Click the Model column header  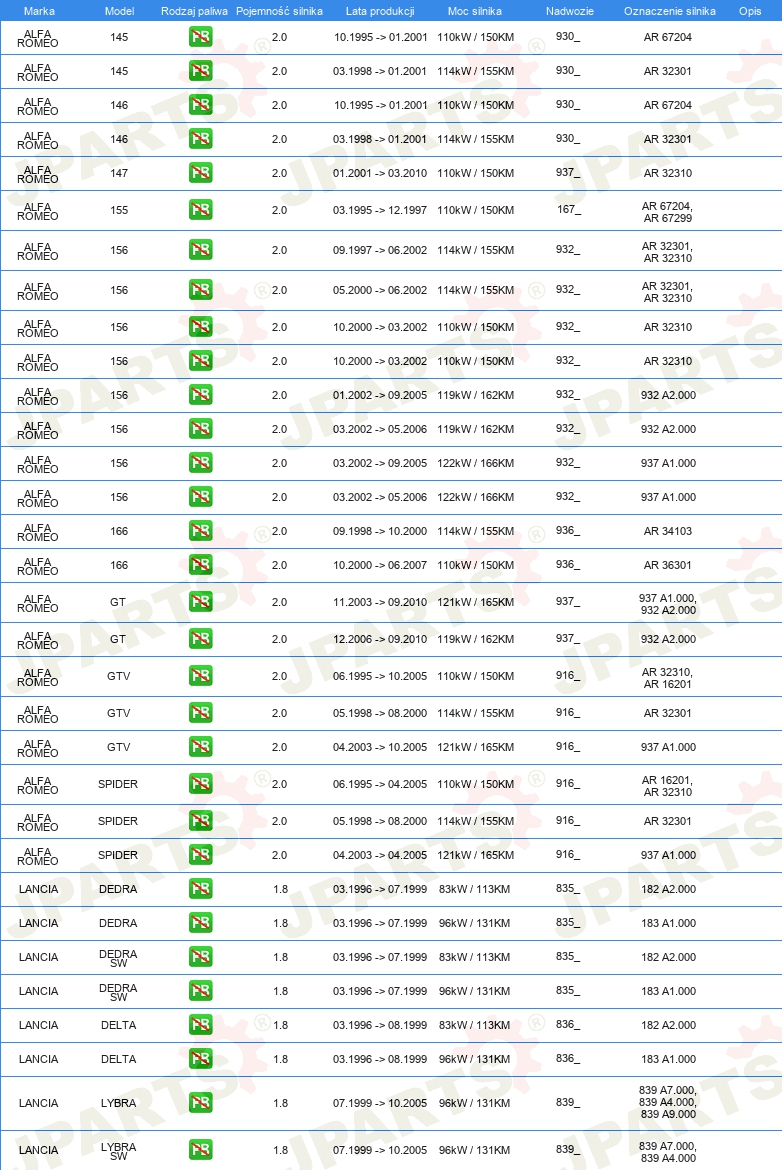119,11
